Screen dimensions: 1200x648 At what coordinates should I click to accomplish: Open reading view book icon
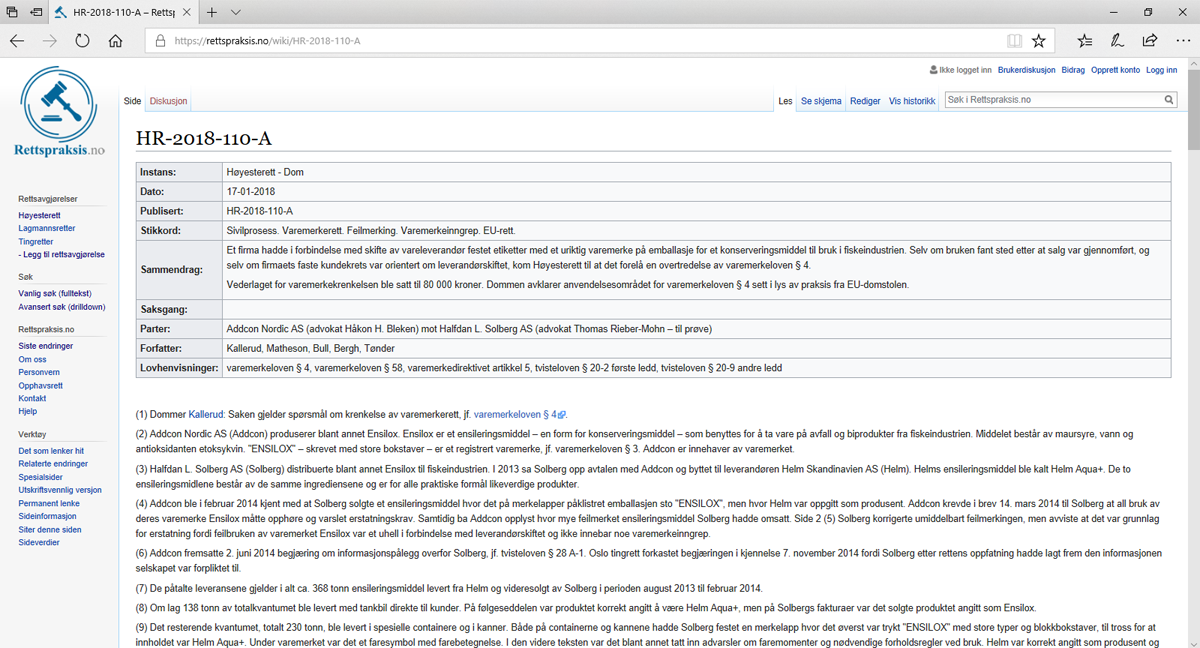click(x=1015, y=41)
